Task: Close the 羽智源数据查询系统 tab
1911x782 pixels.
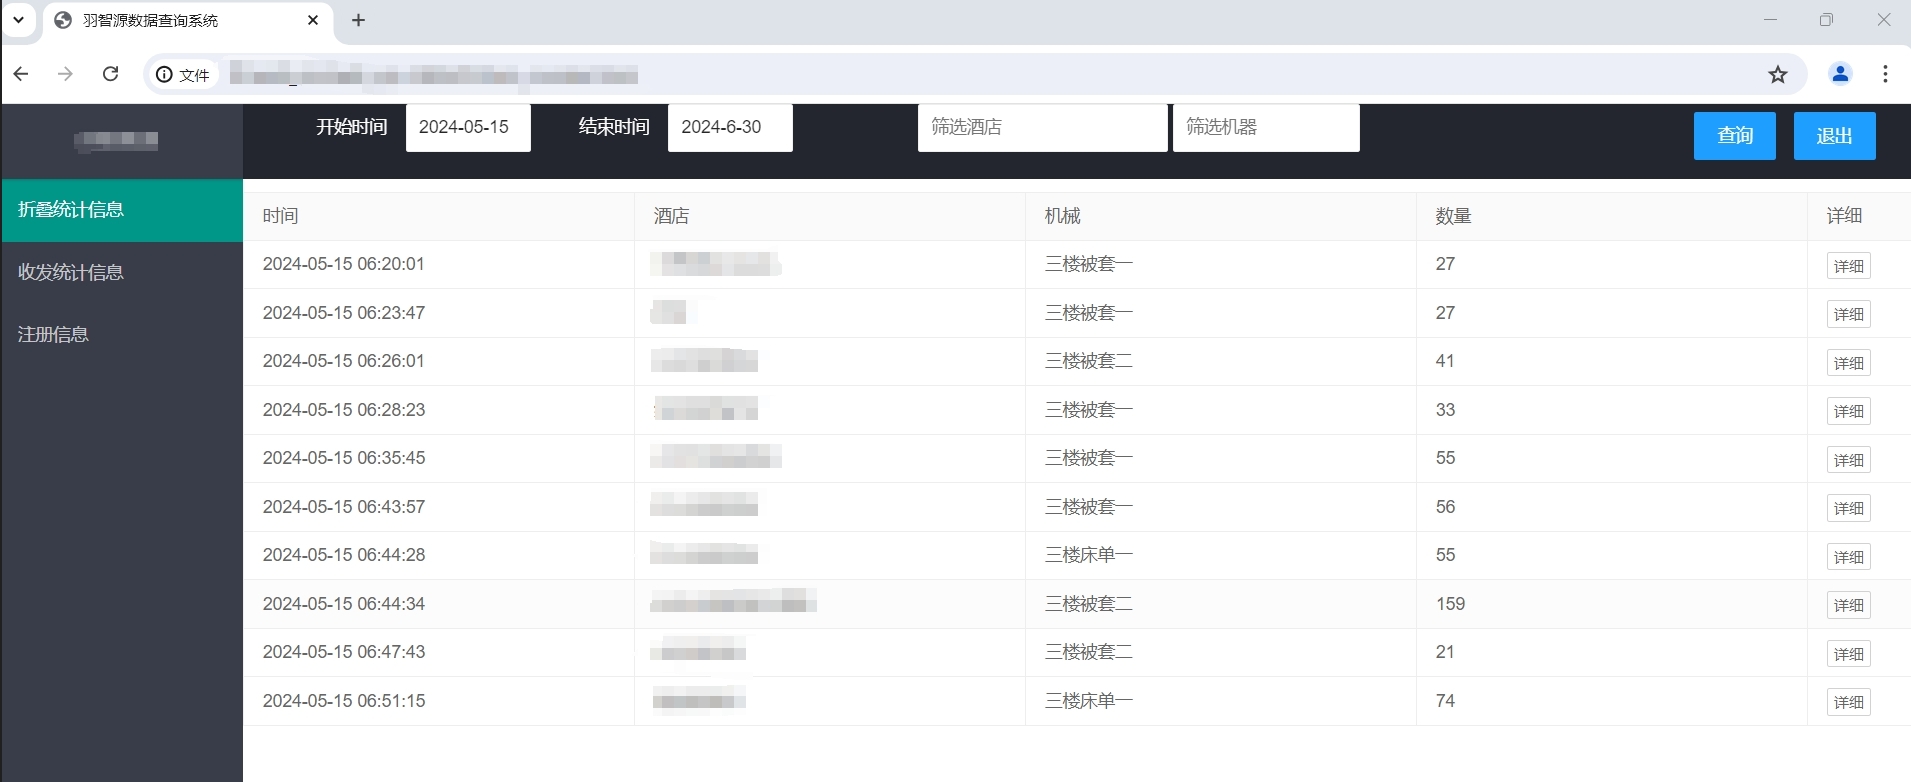Action: tap(313, 20)
